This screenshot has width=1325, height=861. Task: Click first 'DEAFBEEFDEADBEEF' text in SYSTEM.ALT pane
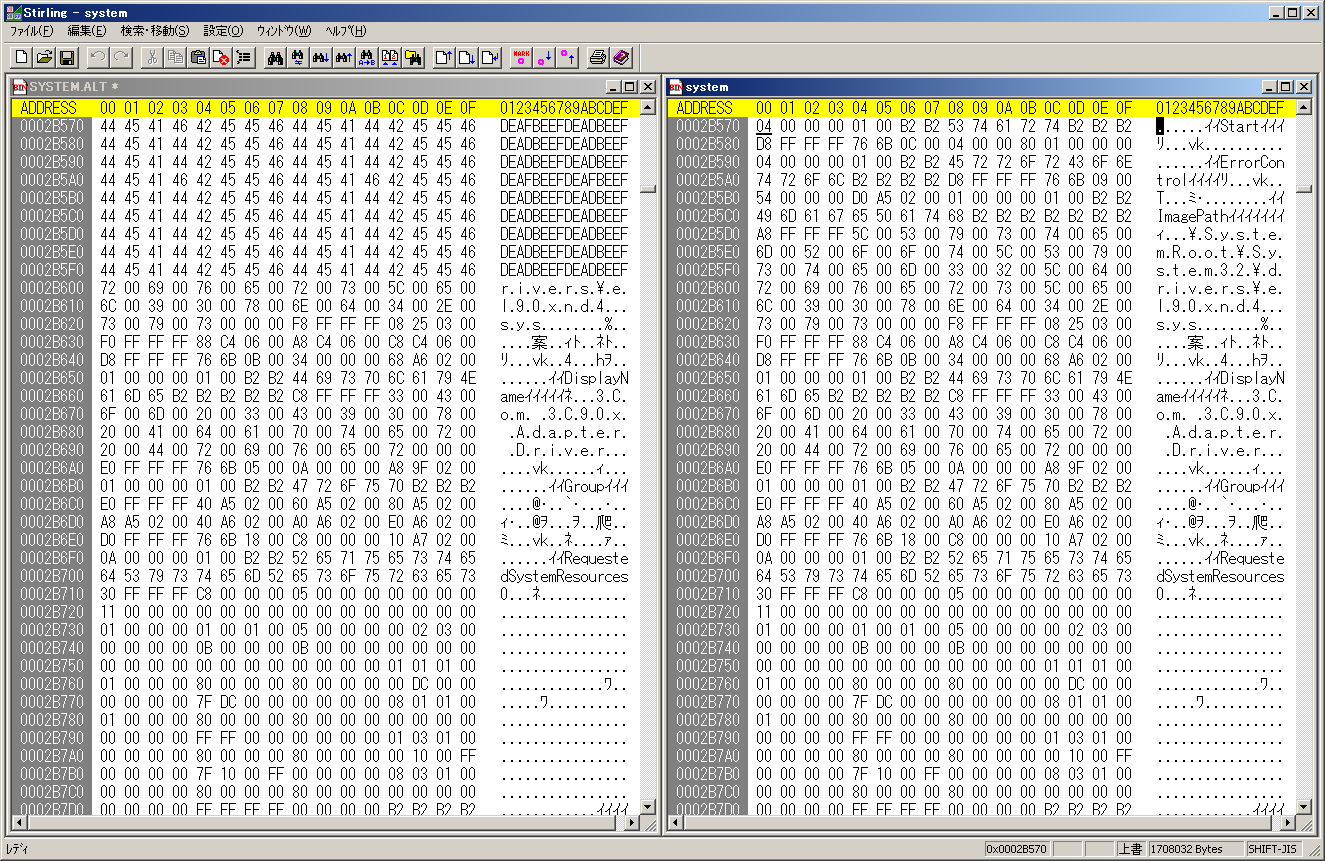coord(564,126)
